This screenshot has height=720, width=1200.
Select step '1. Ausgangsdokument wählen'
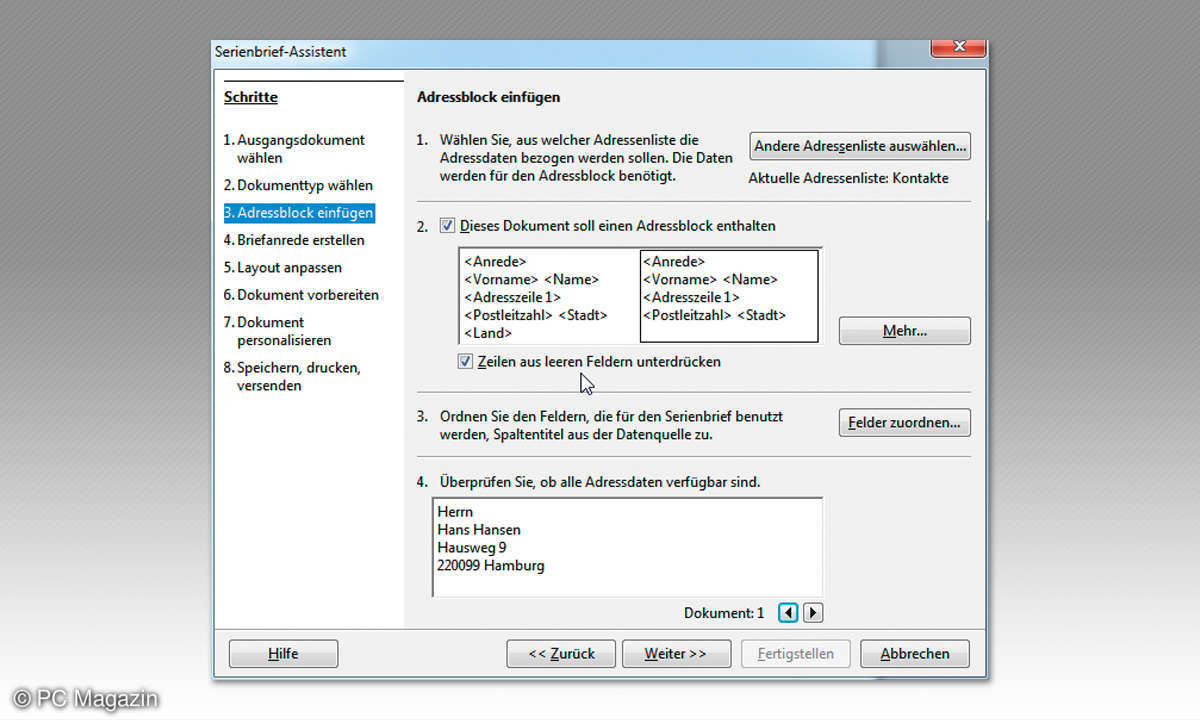[x=294, y=149]
